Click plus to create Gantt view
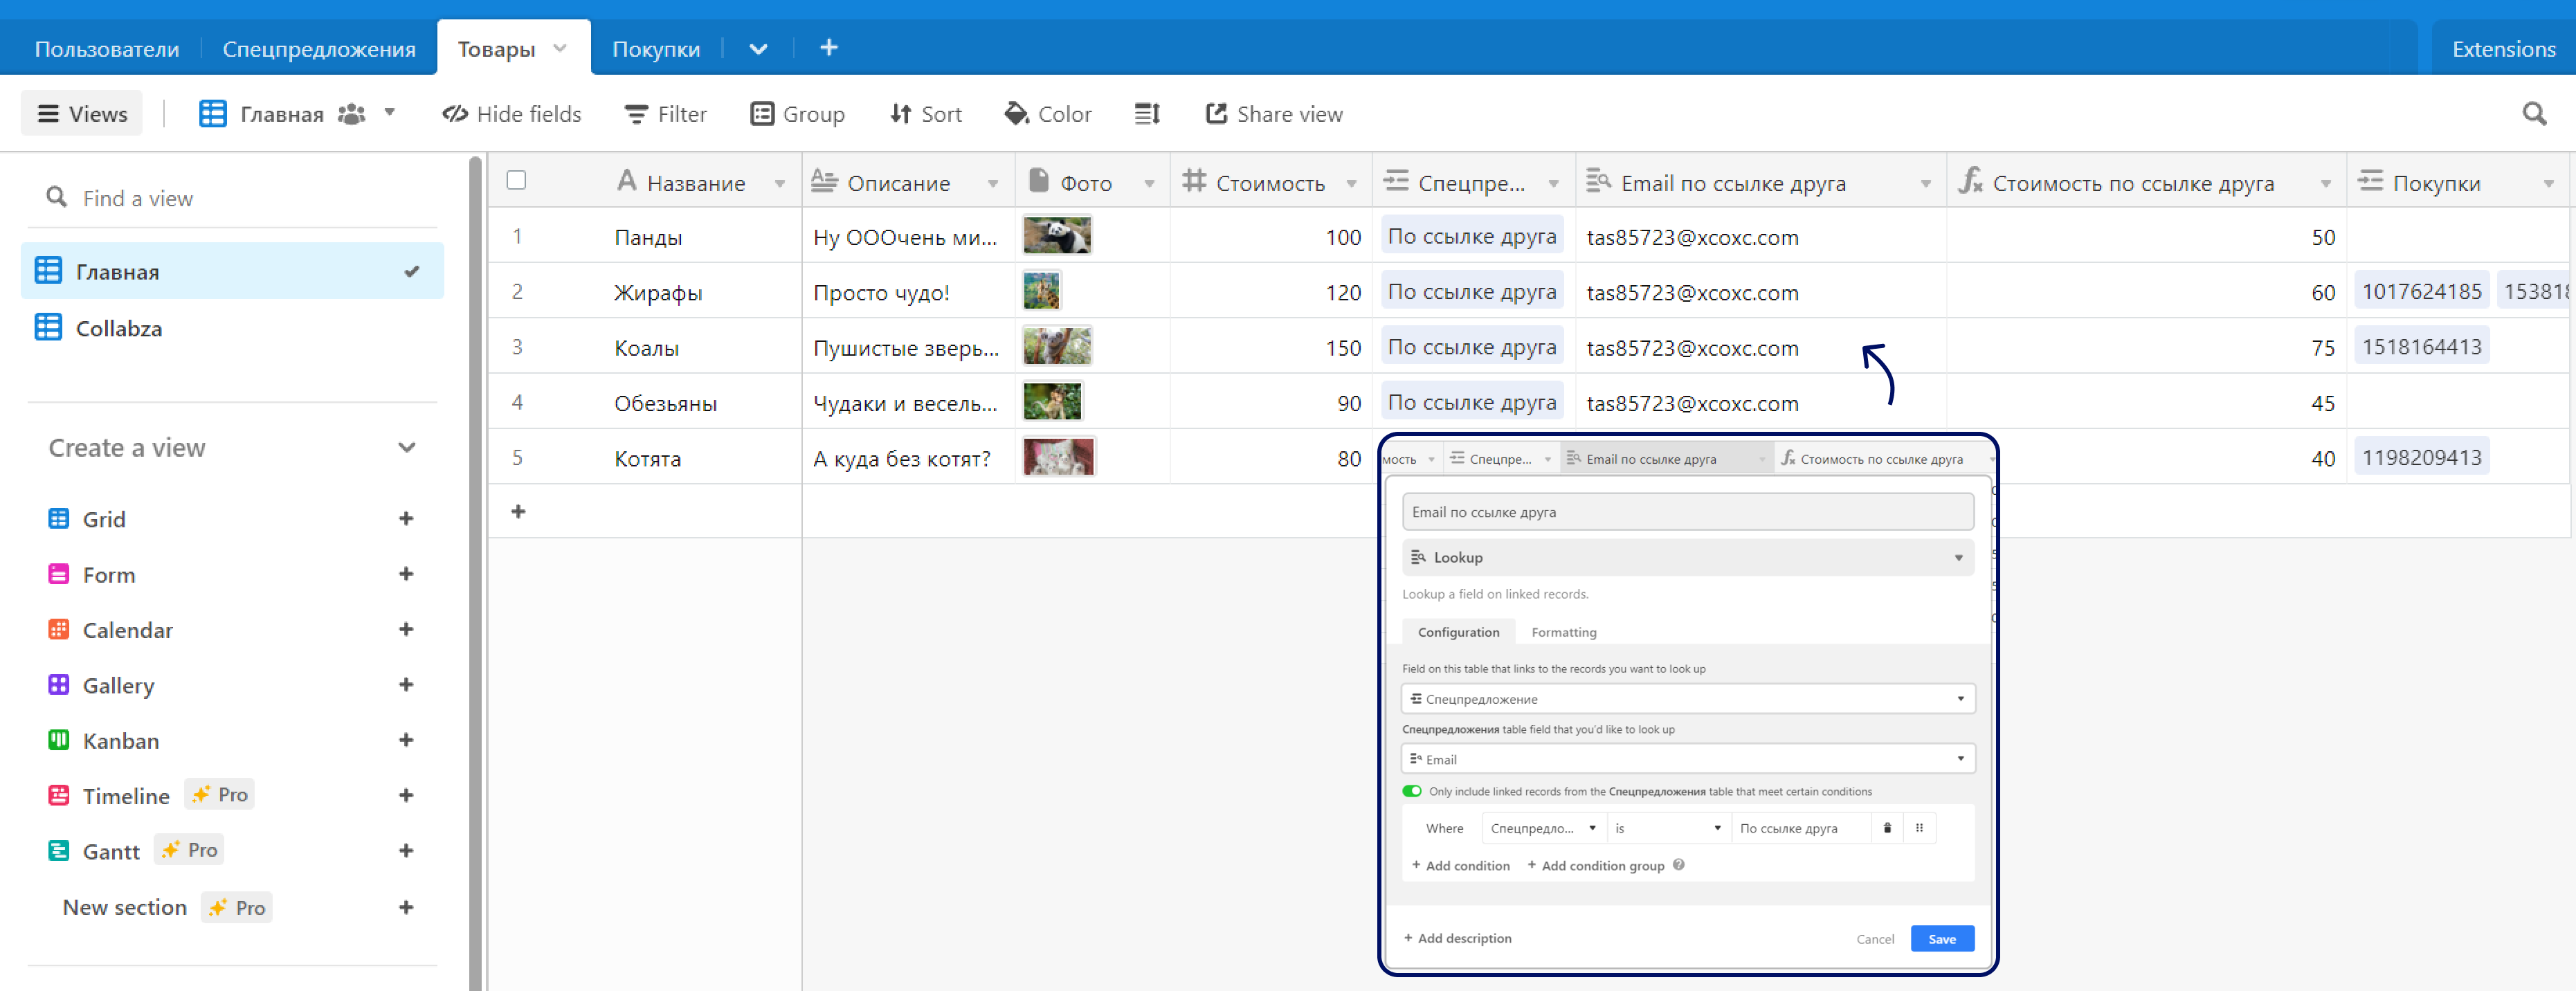This screenshot has width=2576, height=991. click(406, 851)
